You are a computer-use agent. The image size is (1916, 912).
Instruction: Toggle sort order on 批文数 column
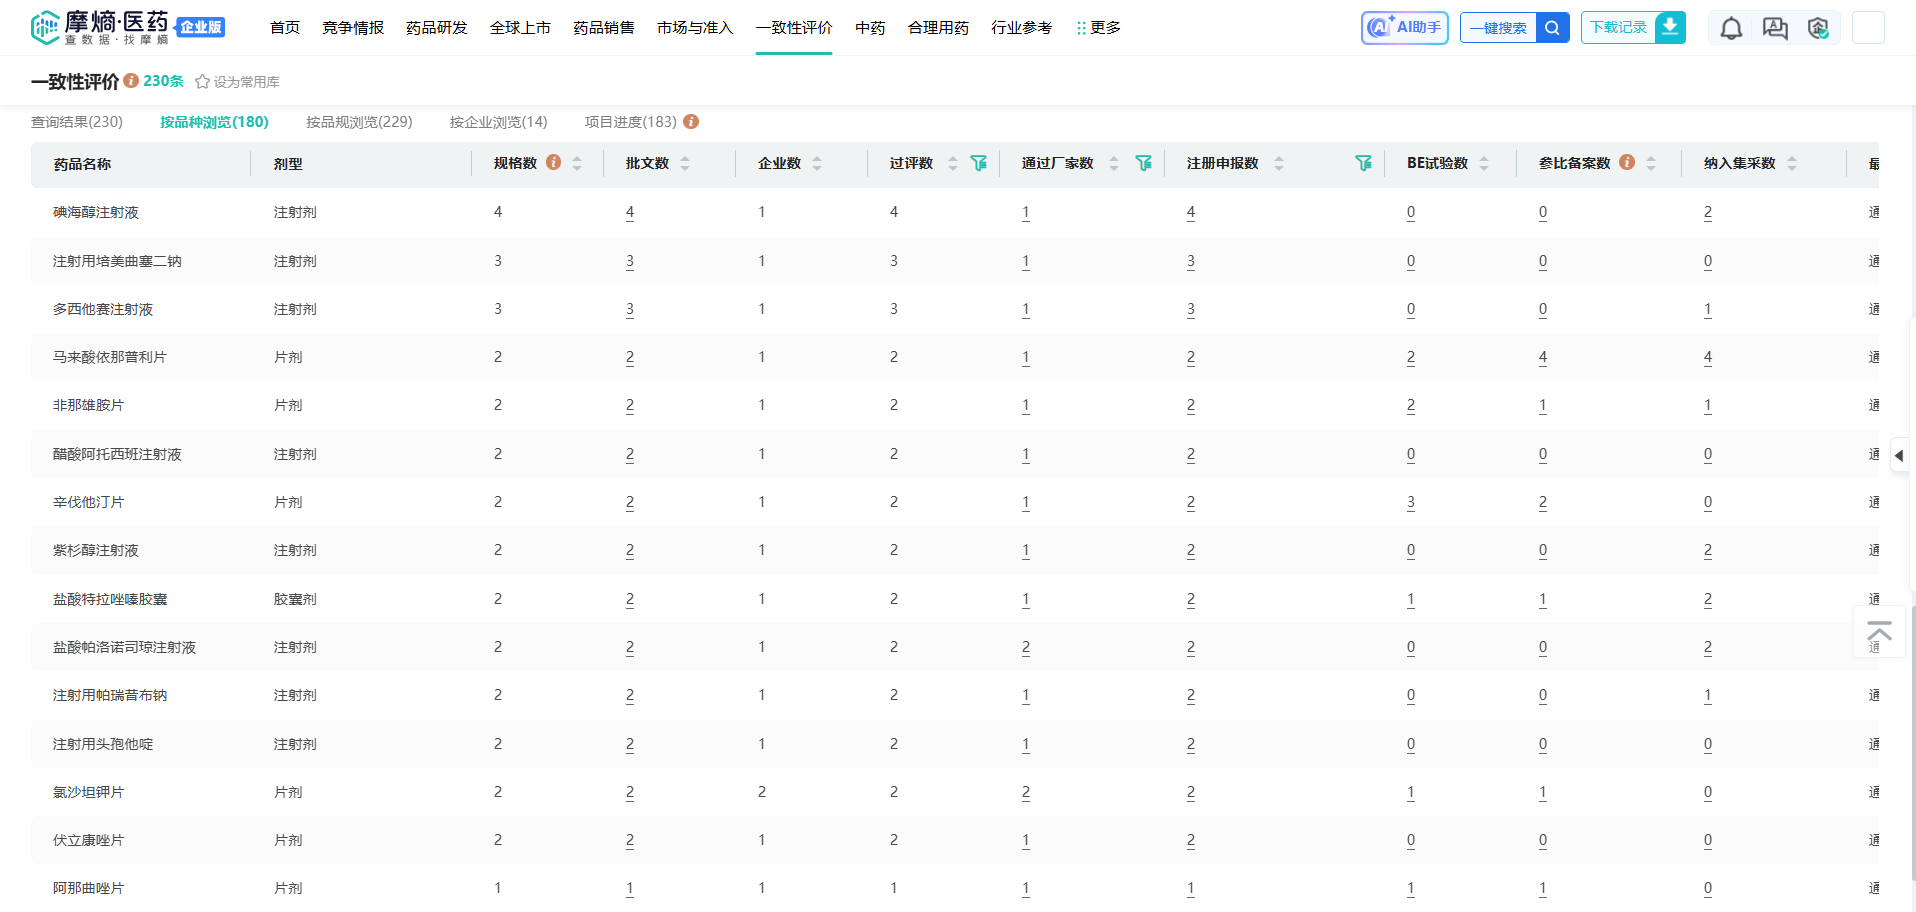pyautogui.click(x=685, y=163)
